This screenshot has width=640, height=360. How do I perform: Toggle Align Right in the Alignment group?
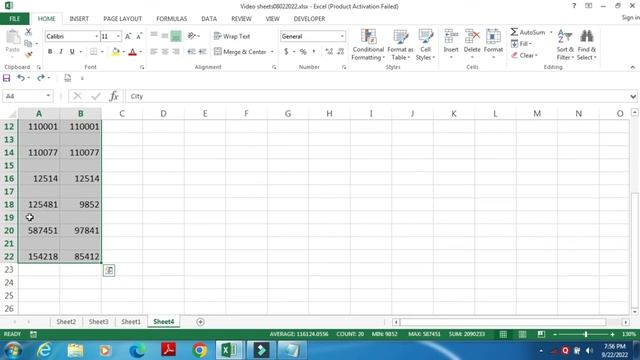176,51
